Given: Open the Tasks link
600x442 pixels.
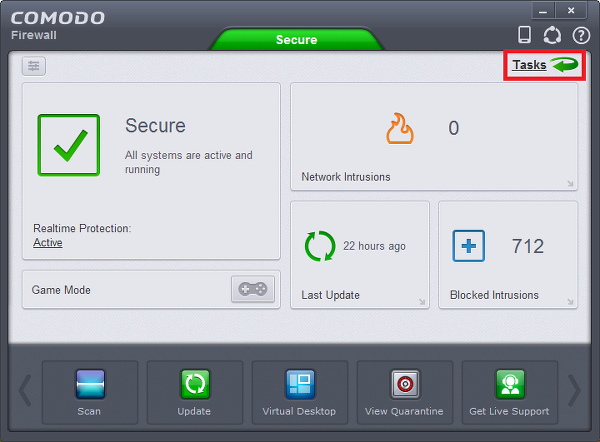Looking at the screenshot, I should pos(529,65).
